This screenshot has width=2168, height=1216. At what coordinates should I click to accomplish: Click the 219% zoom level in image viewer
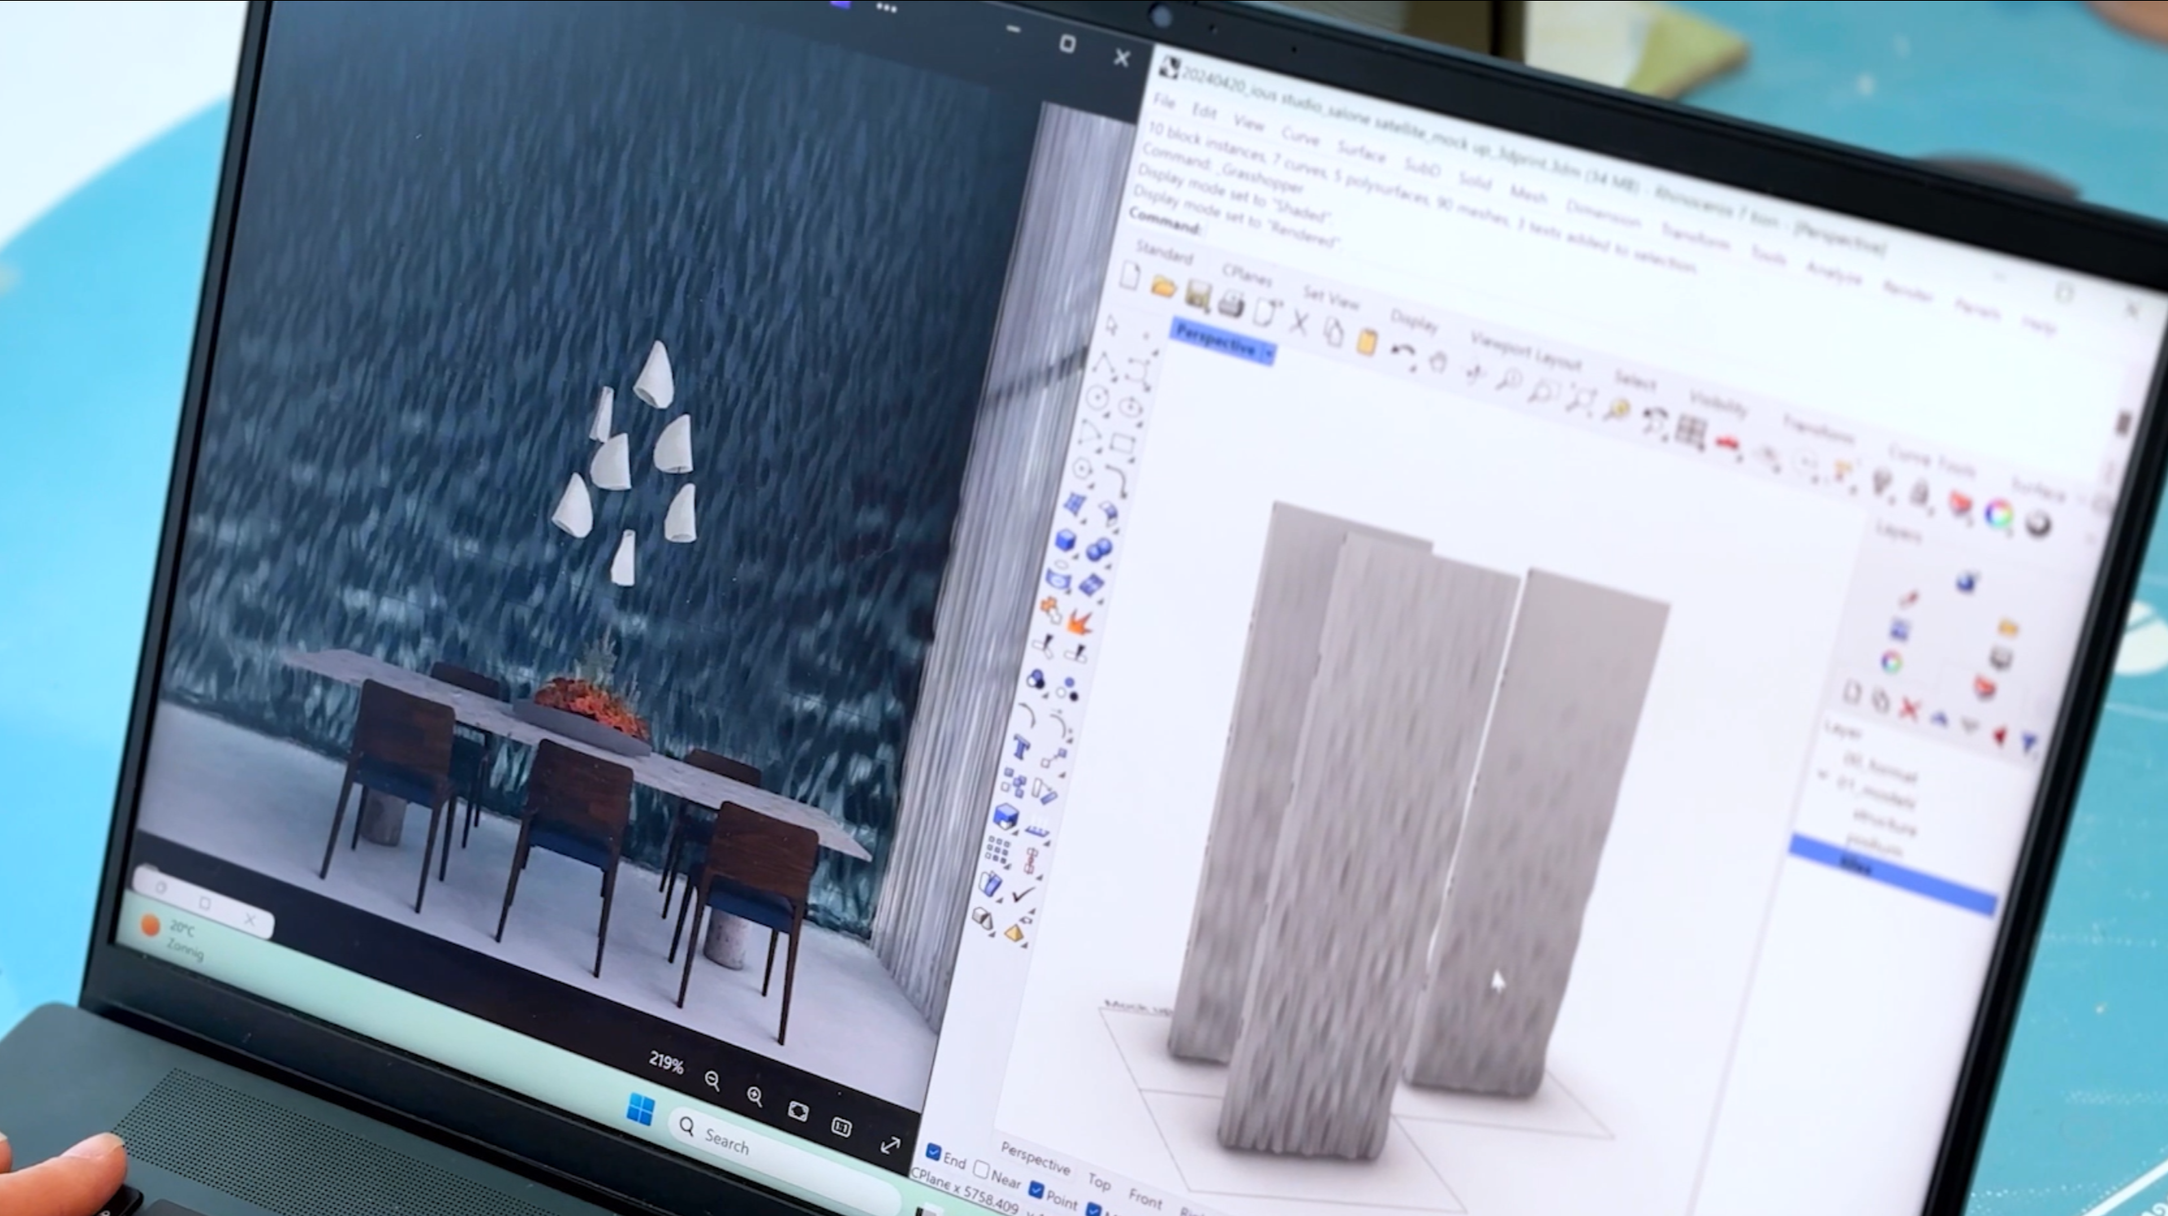(666, 1062)
